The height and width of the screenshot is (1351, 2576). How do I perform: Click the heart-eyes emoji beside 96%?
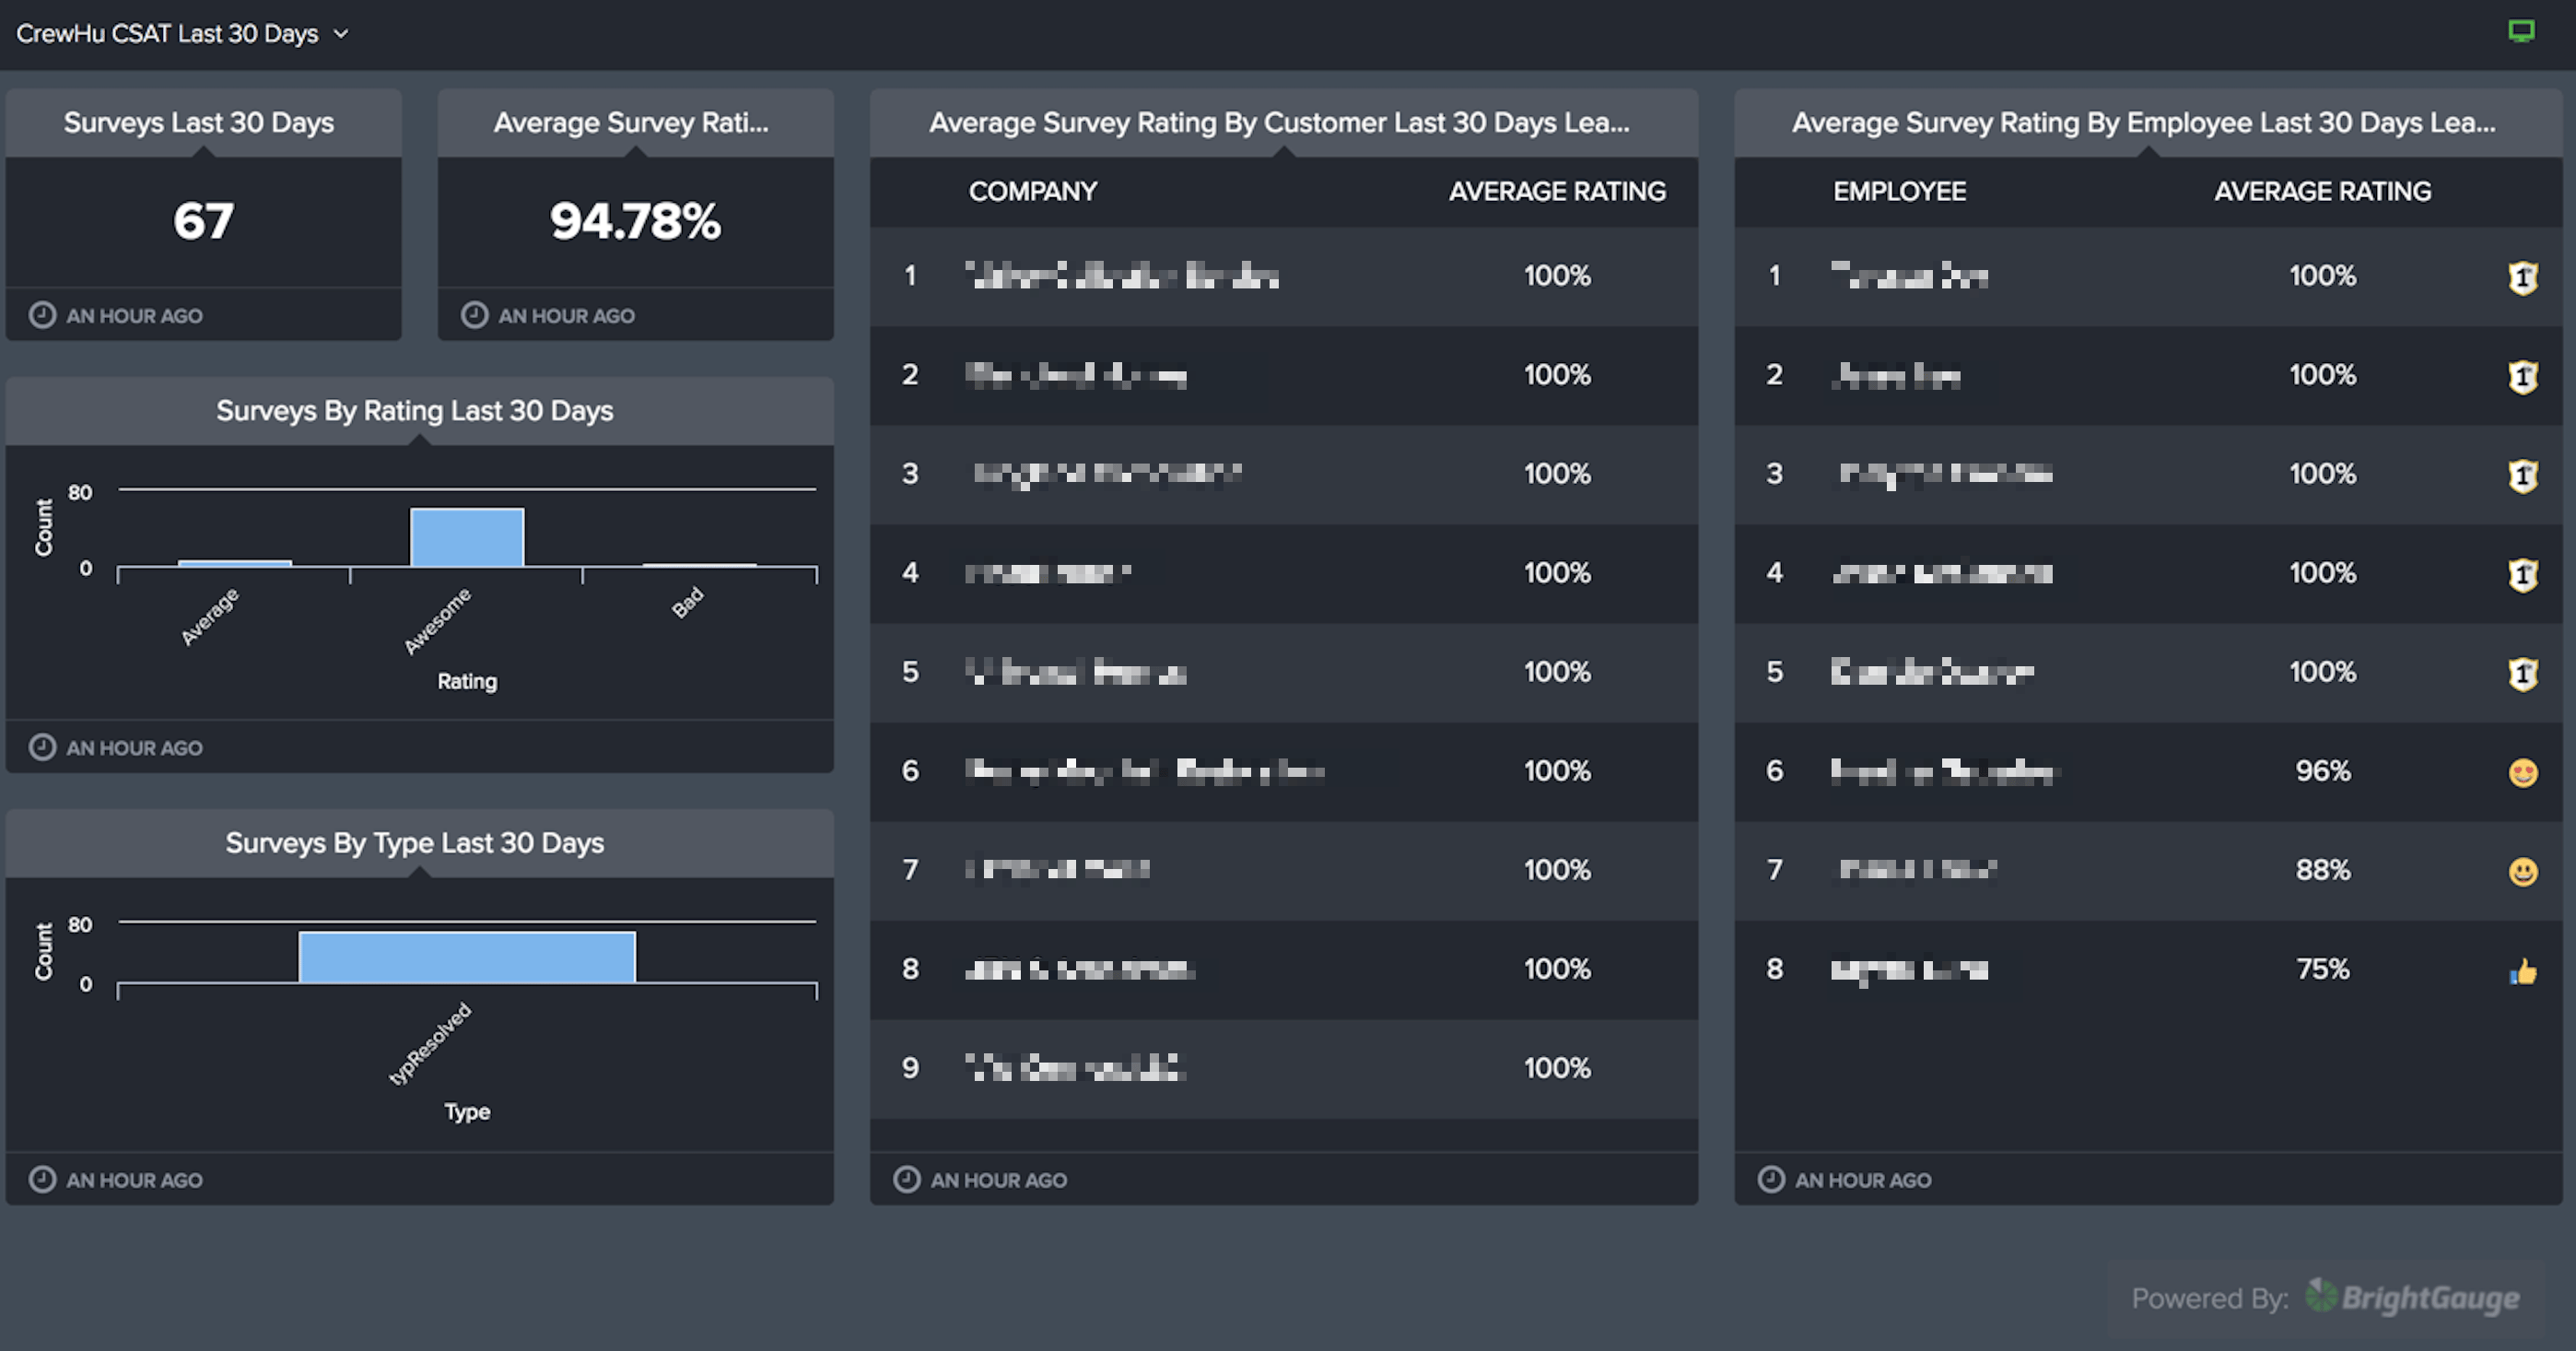(2522, 773)
